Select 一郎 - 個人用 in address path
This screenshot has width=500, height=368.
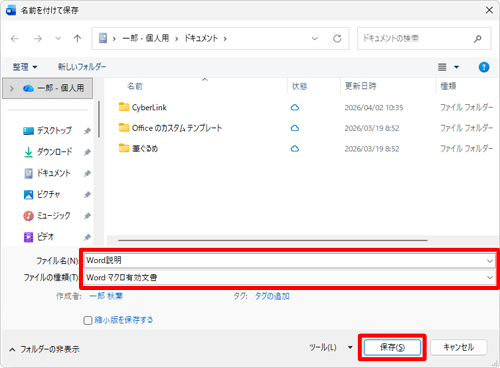pos(146,38)
